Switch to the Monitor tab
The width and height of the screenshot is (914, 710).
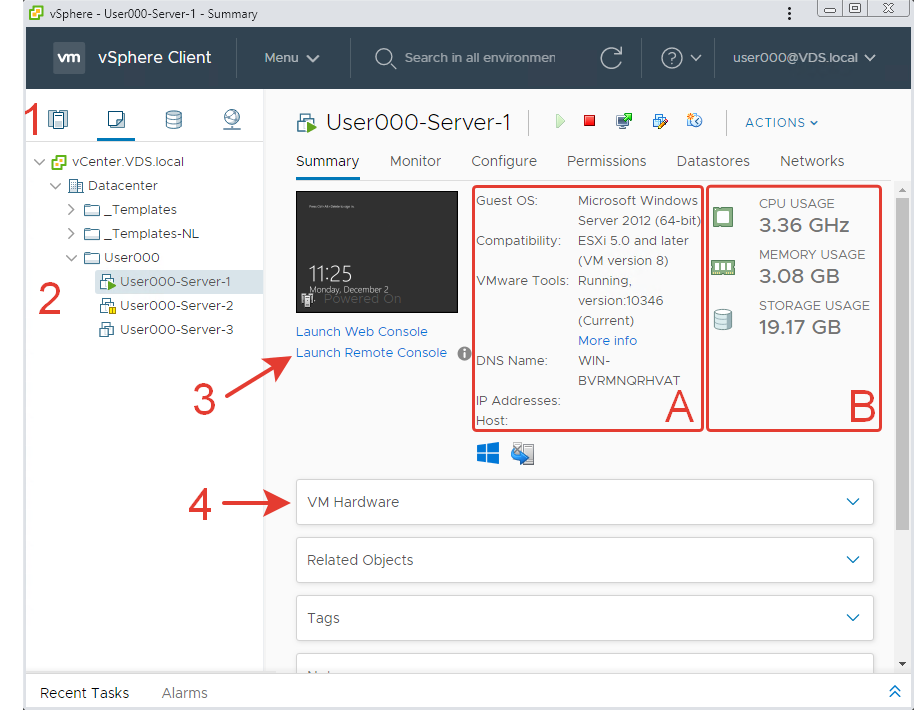pyautogui.click(x=416, y=161)
